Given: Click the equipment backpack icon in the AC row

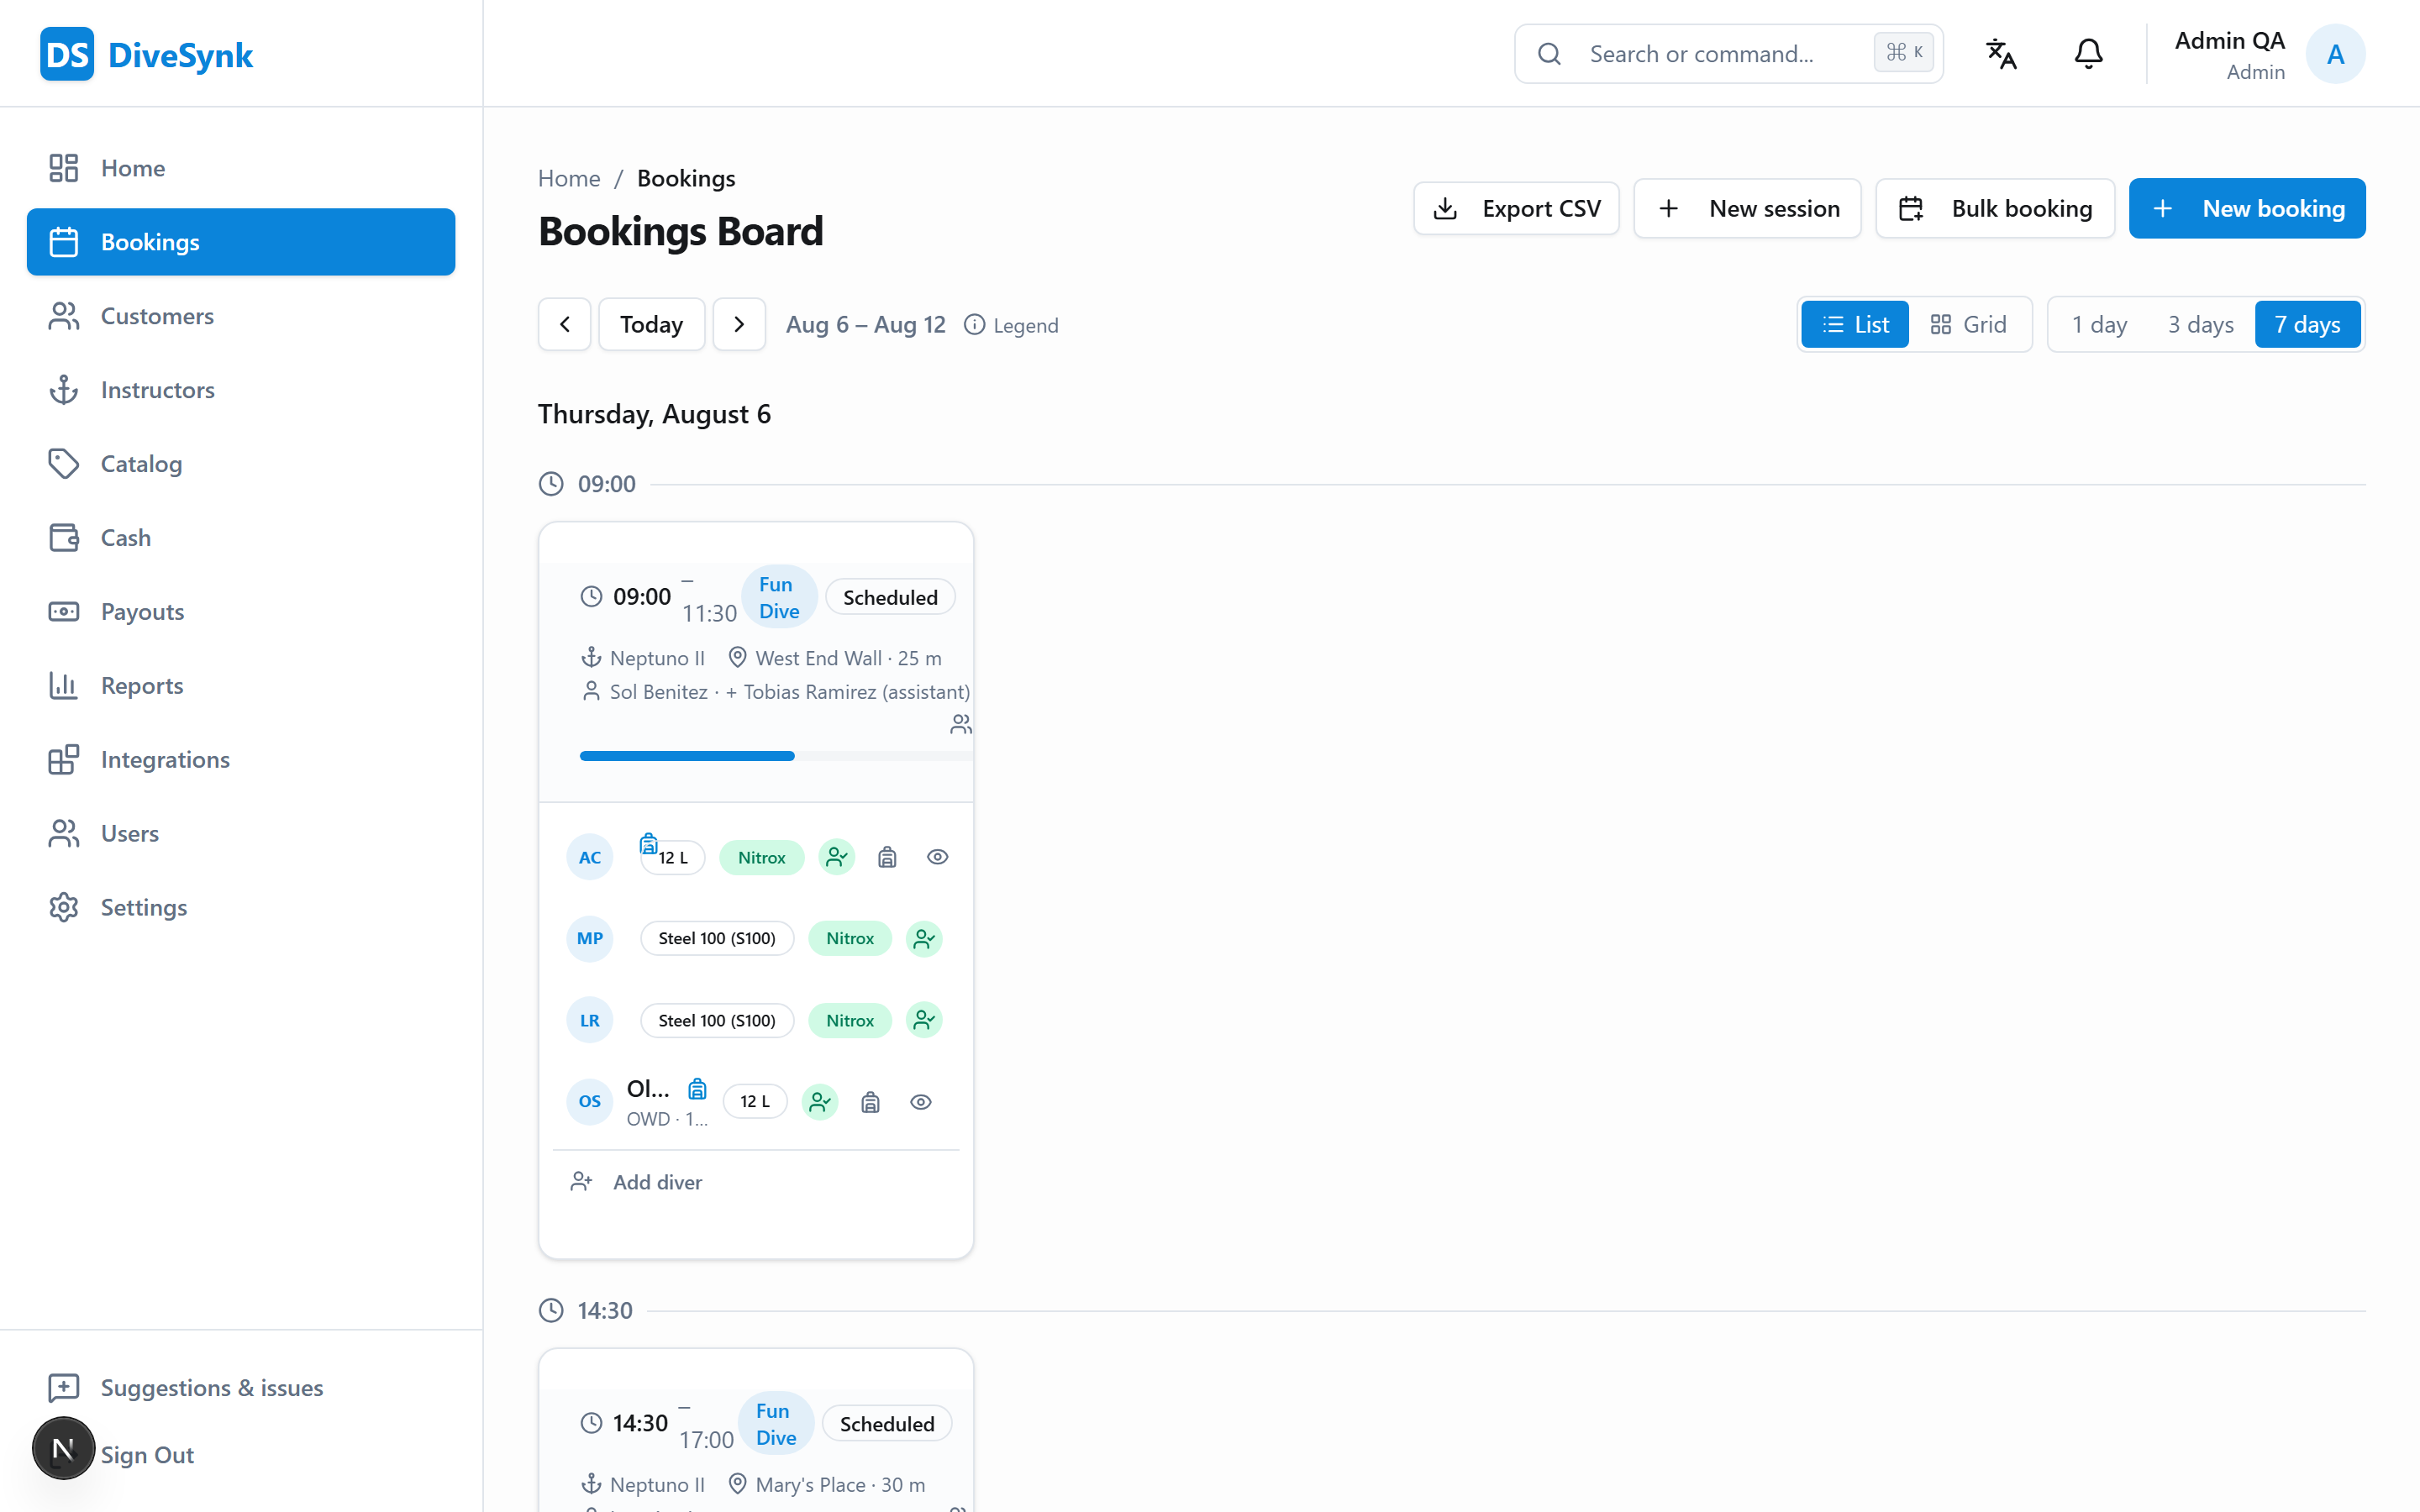Looking at the screenshot, I should click(x=887, y=857).
